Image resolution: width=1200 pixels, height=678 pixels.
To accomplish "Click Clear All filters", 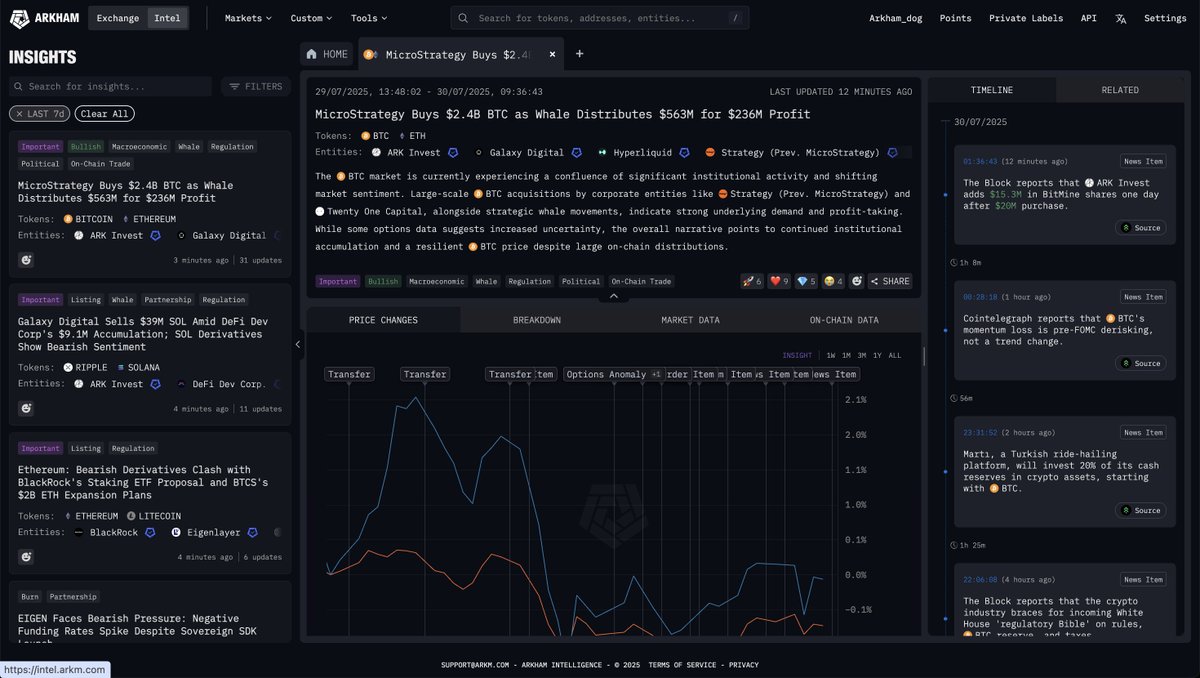I will point(104,114).
